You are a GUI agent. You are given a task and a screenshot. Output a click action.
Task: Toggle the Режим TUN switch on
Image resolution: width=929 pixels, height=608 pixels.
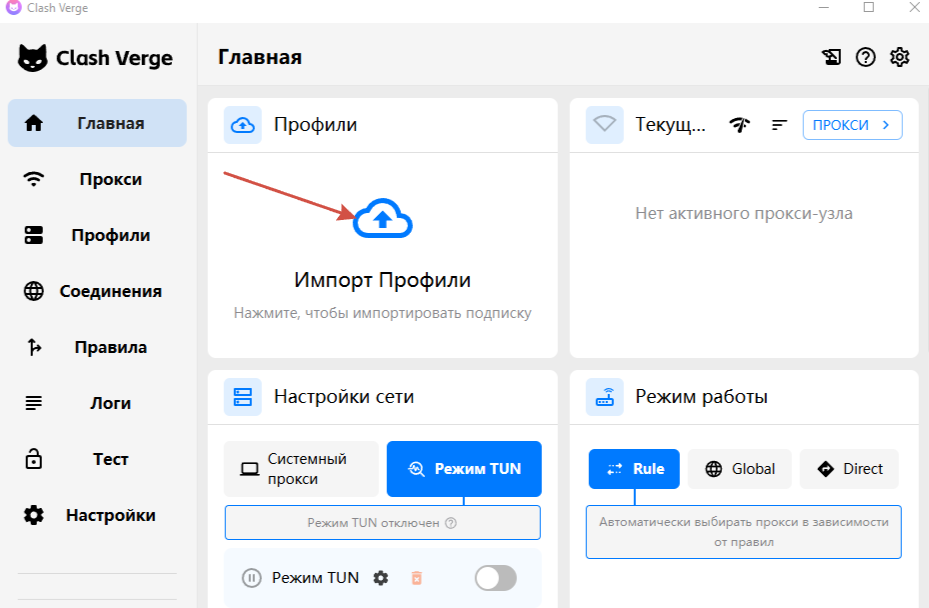(496, 578)
